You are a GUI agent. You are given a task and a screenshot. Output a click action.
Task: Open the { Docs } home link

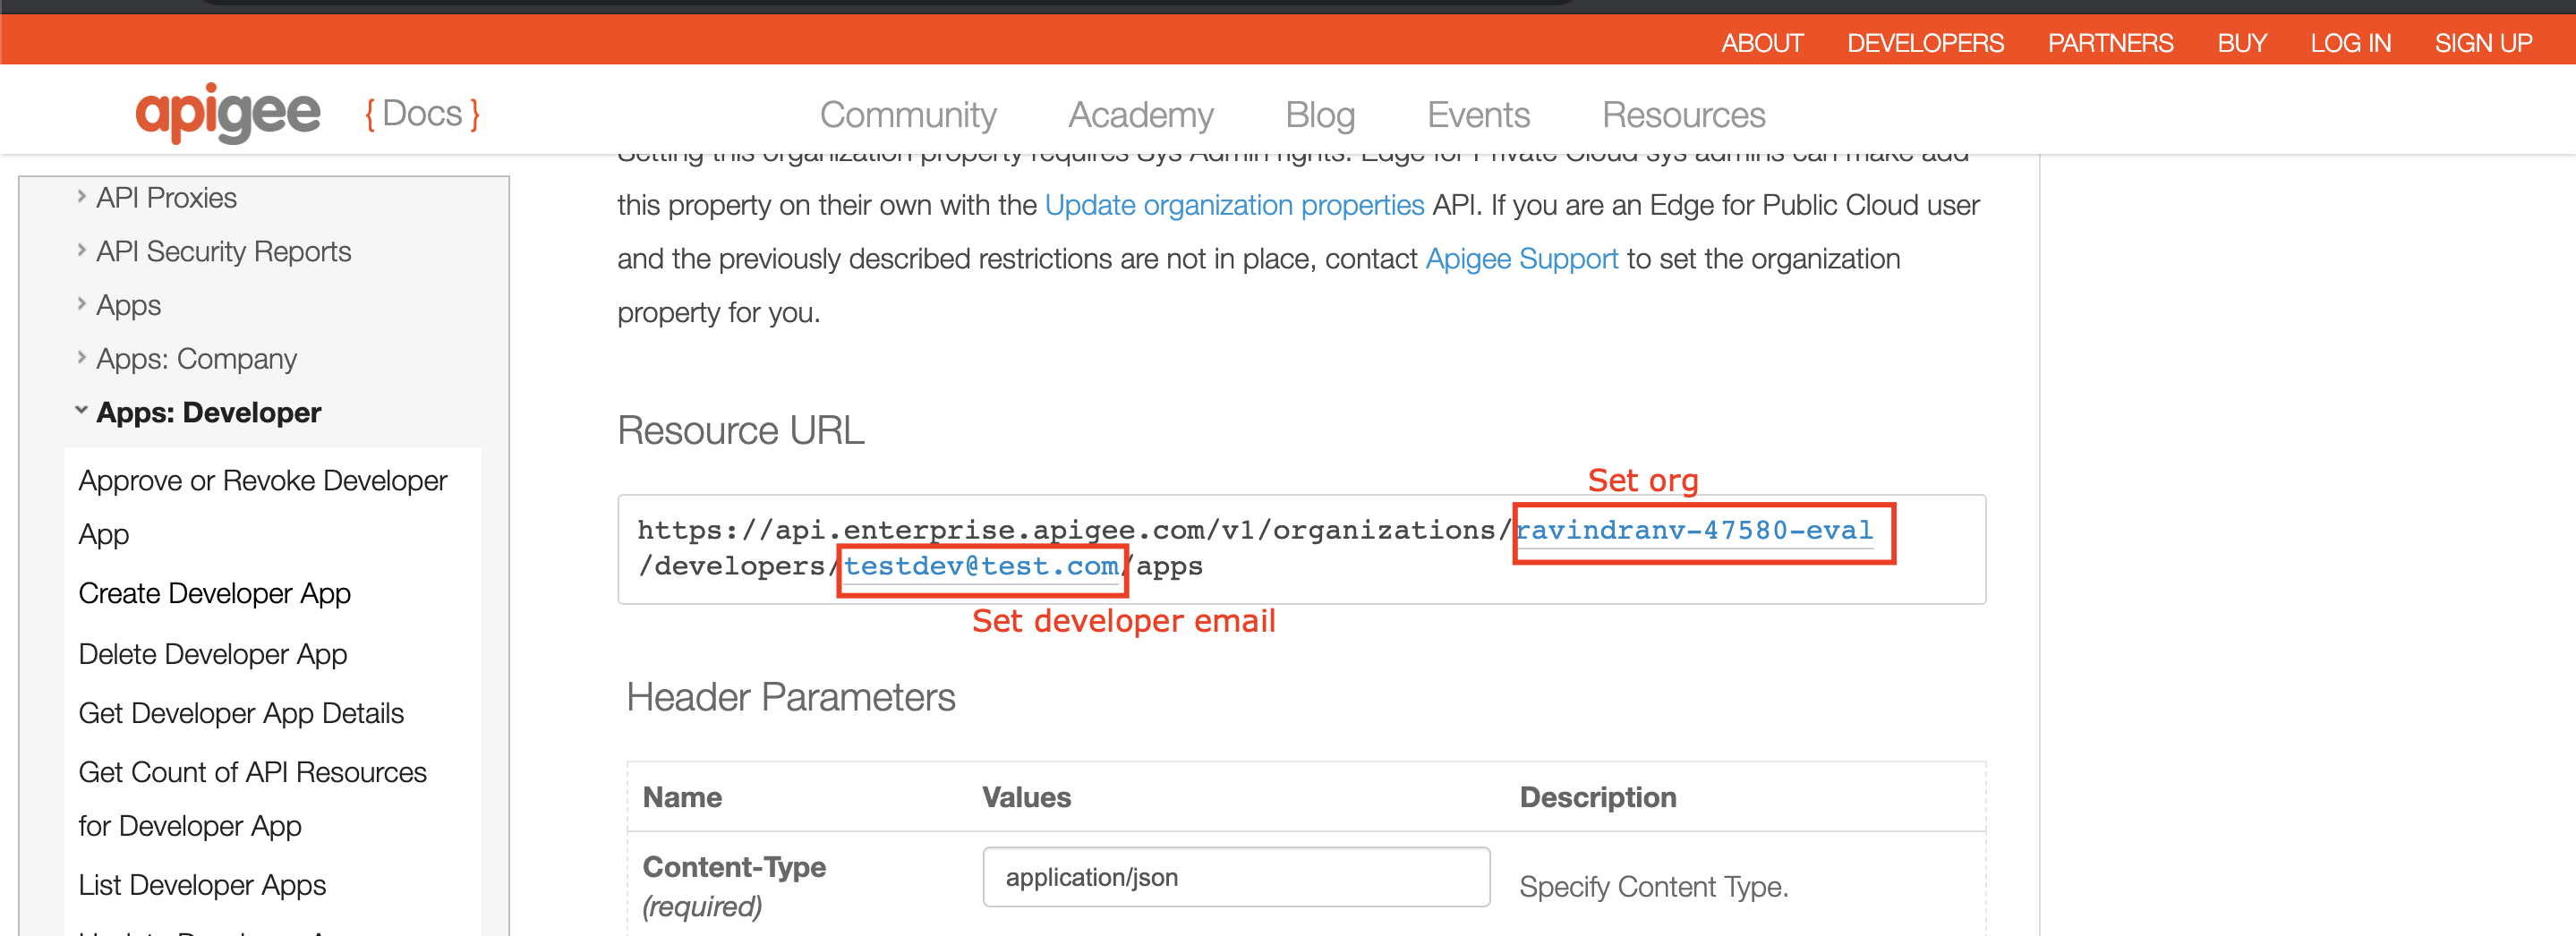[x=422, y=114]
